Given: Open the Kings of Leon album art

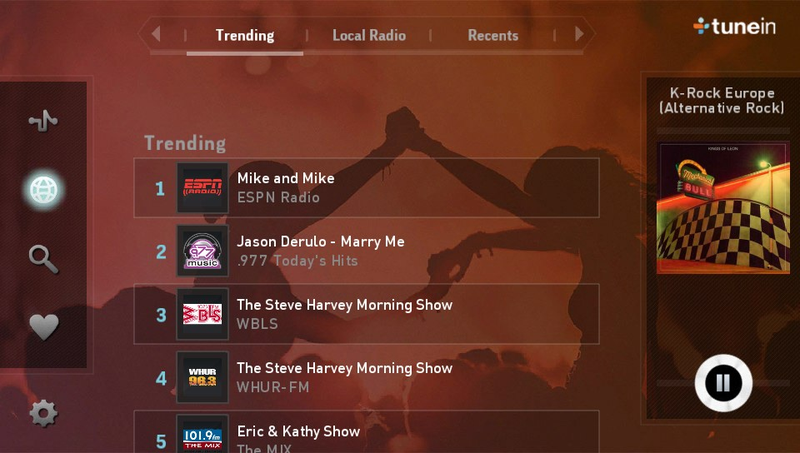Looking at the screenshot, I should click(723, 208).
